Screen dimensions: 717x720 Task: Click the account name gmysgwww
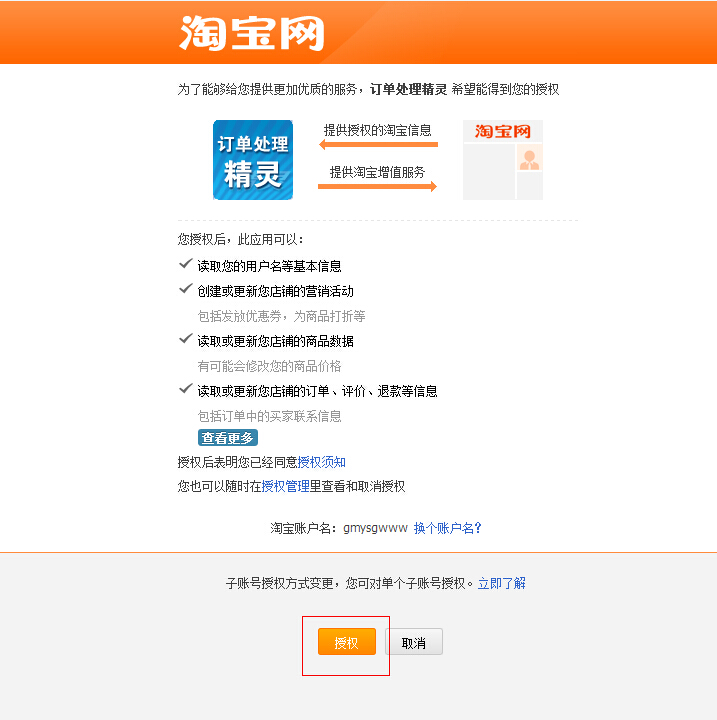point(375,528)
